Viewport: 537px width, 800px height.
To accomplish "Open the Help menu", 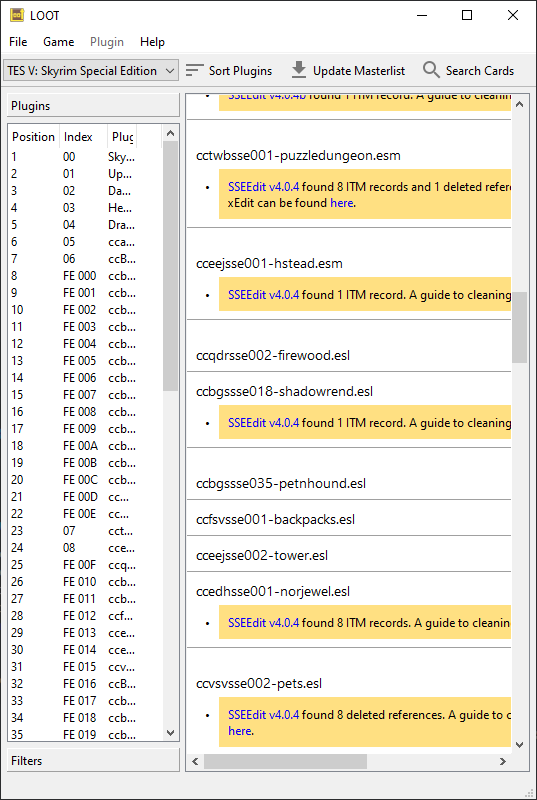I will pos(152,42).
